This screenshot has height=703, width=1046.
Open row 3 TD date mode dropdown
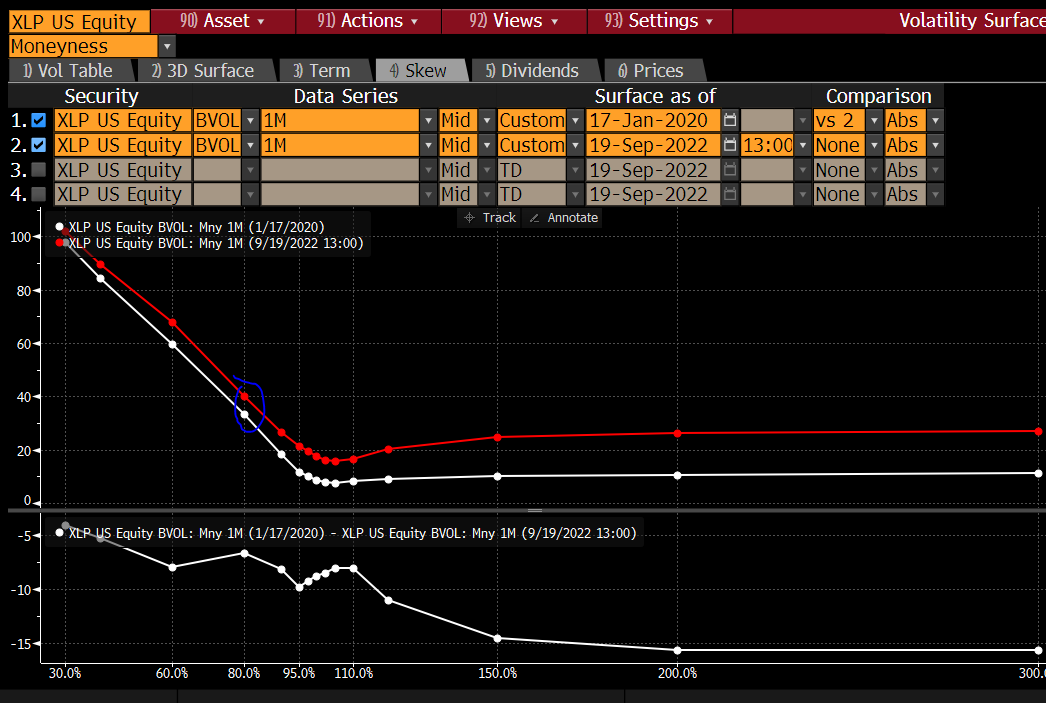coord(575,170)
